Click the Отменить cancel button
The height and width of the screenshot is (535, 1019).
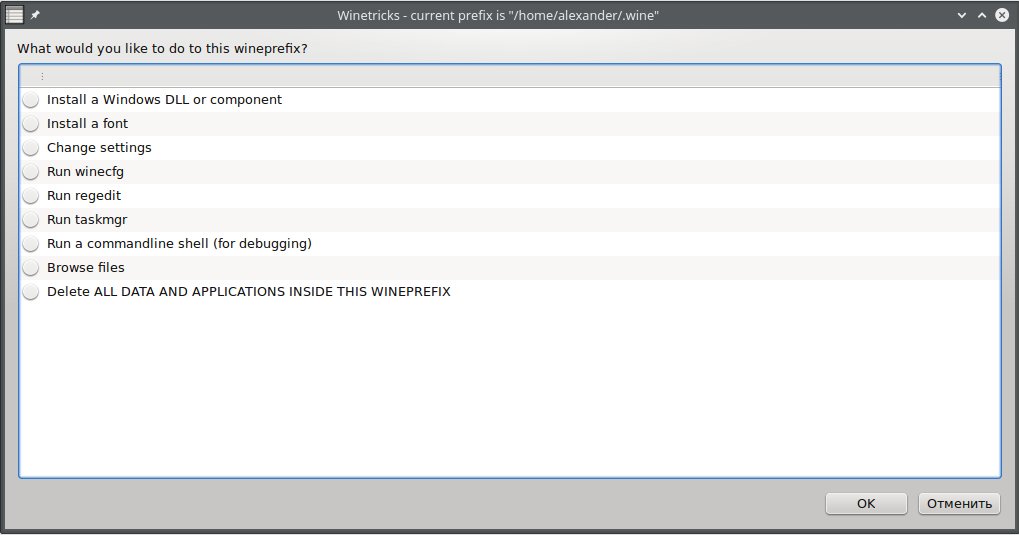tap(959, 504)
